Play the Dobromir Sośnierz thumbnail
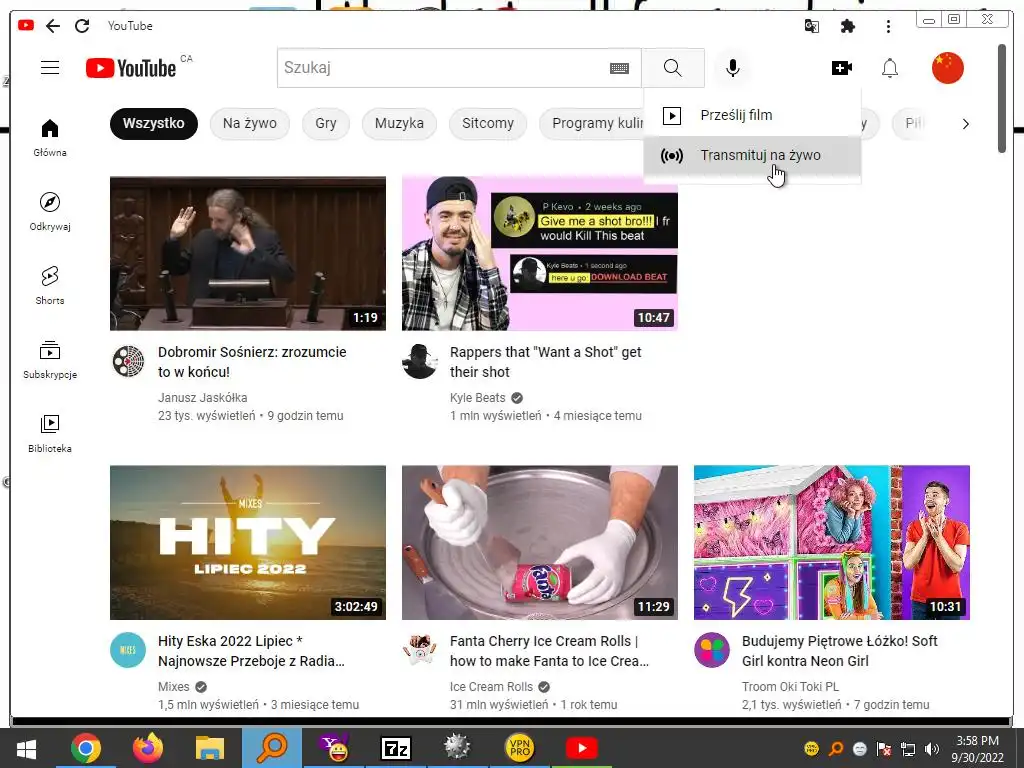The width and height of the screenshot is (1024, 768). (x=248, y=253)
